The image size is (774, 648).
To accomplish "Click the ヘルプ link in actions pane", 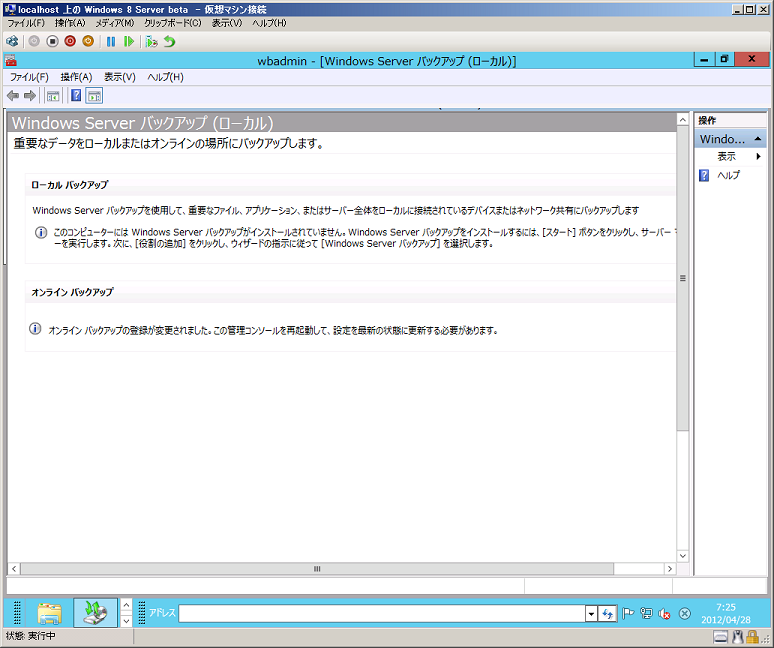I will coord(729,175).
